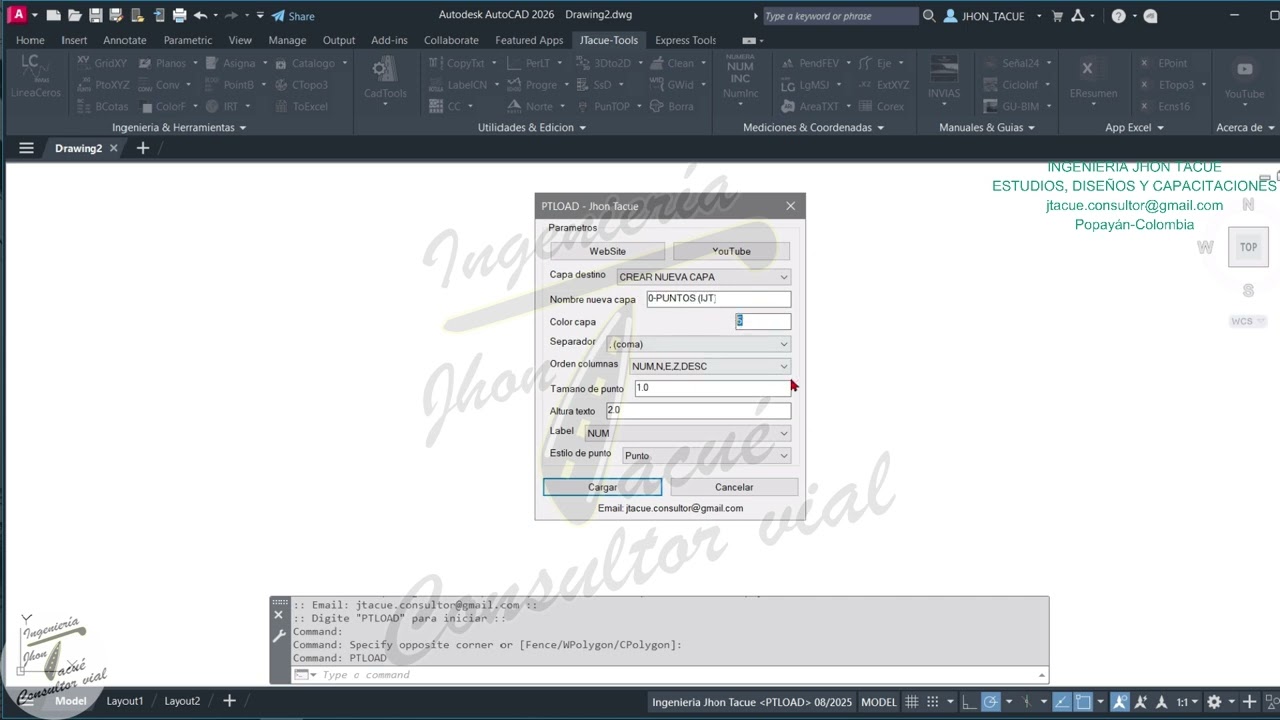Screen dimensions: 1280x720
Task: Open the JHON_TACUE account dropdown
Action: (x=993, y=16)
